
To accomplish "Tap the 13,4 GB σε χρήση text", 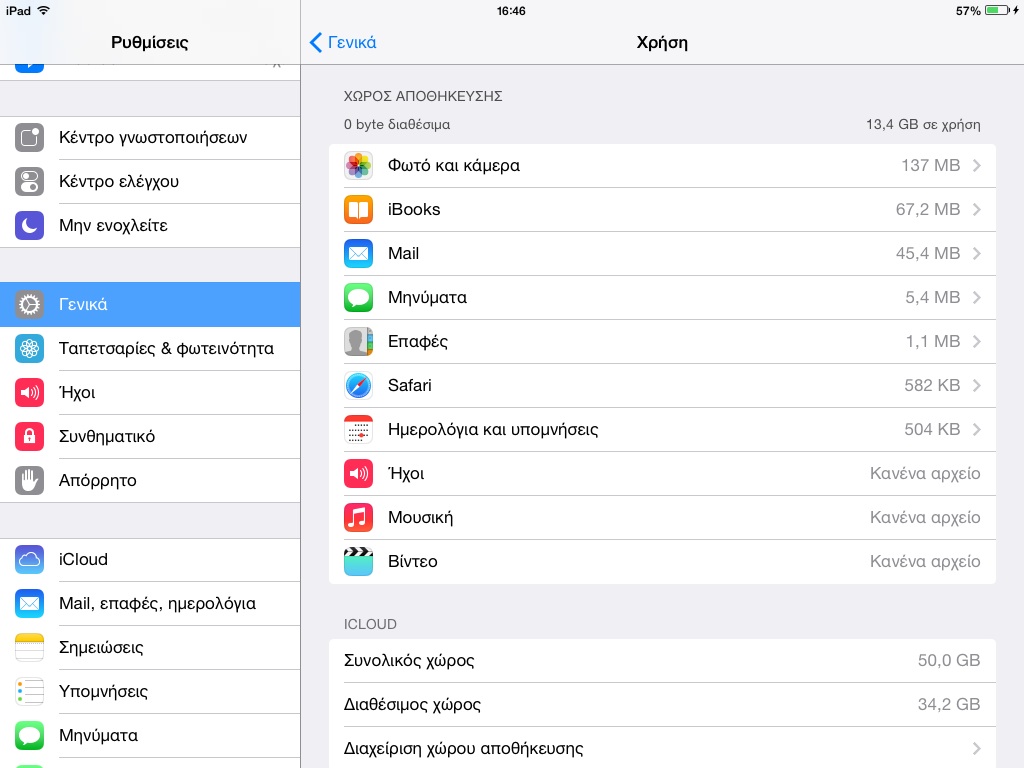I will click(x=923, y=124).
